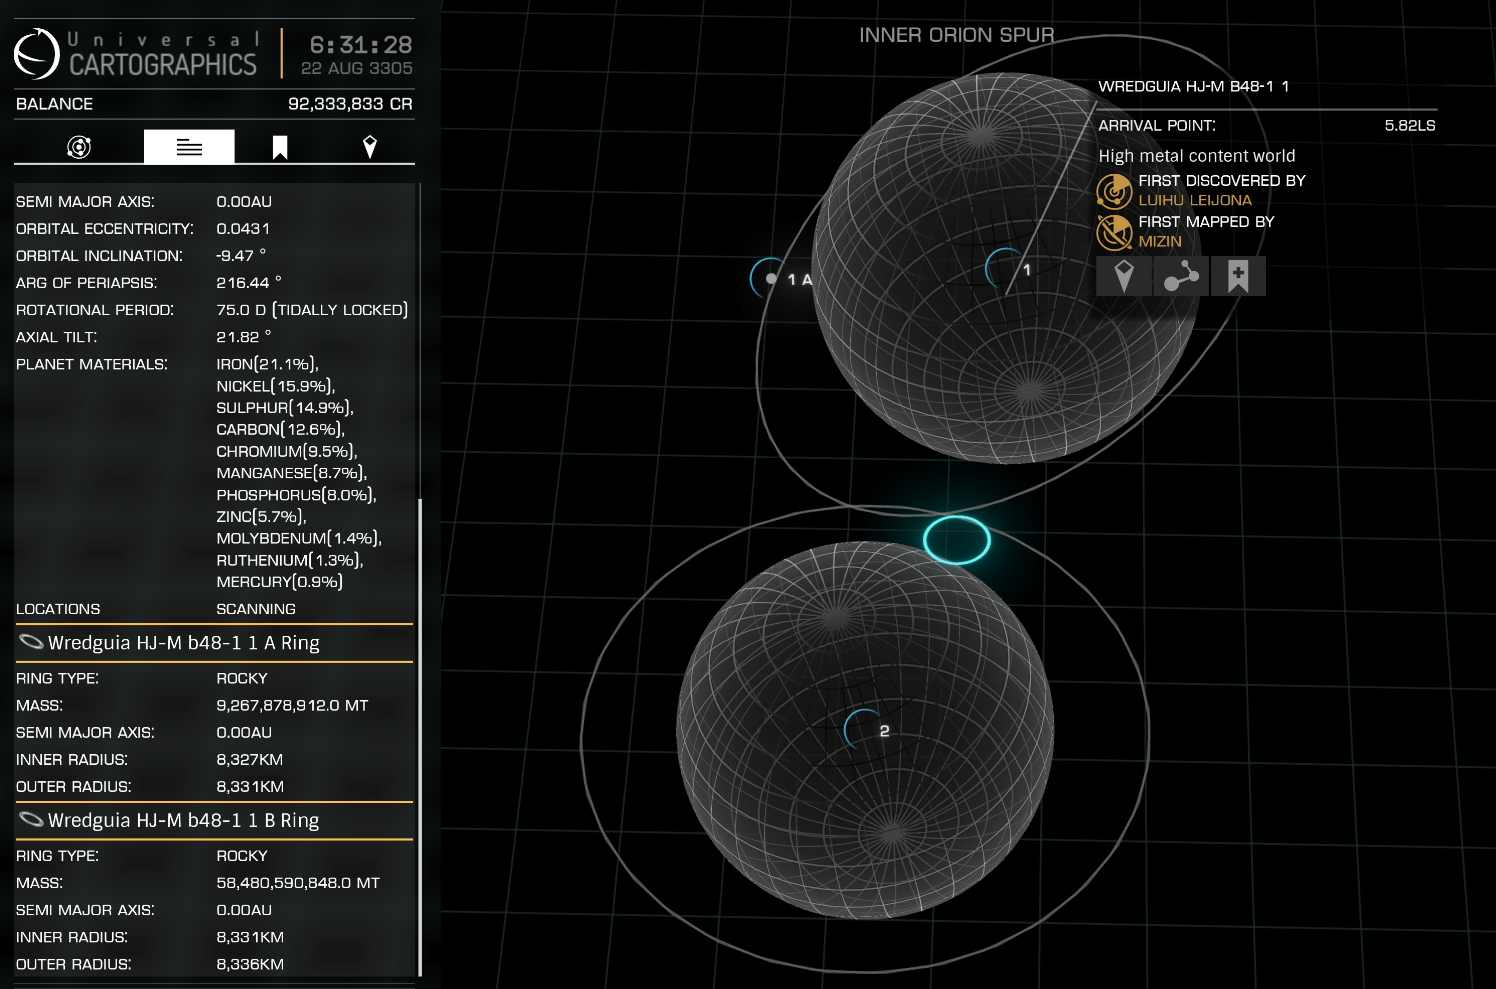
Task: Click the CHROMIUM(9.5%) material entry
Action: pyautogui.click(x=287, y=451)
